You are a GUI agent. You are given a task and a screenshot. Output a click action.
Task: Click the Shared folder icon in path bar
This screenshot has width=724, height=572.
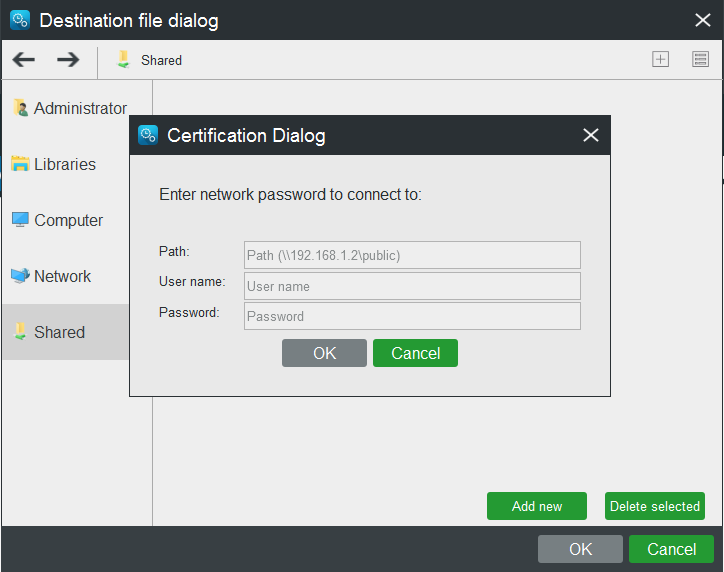click(x=123, y=60)
